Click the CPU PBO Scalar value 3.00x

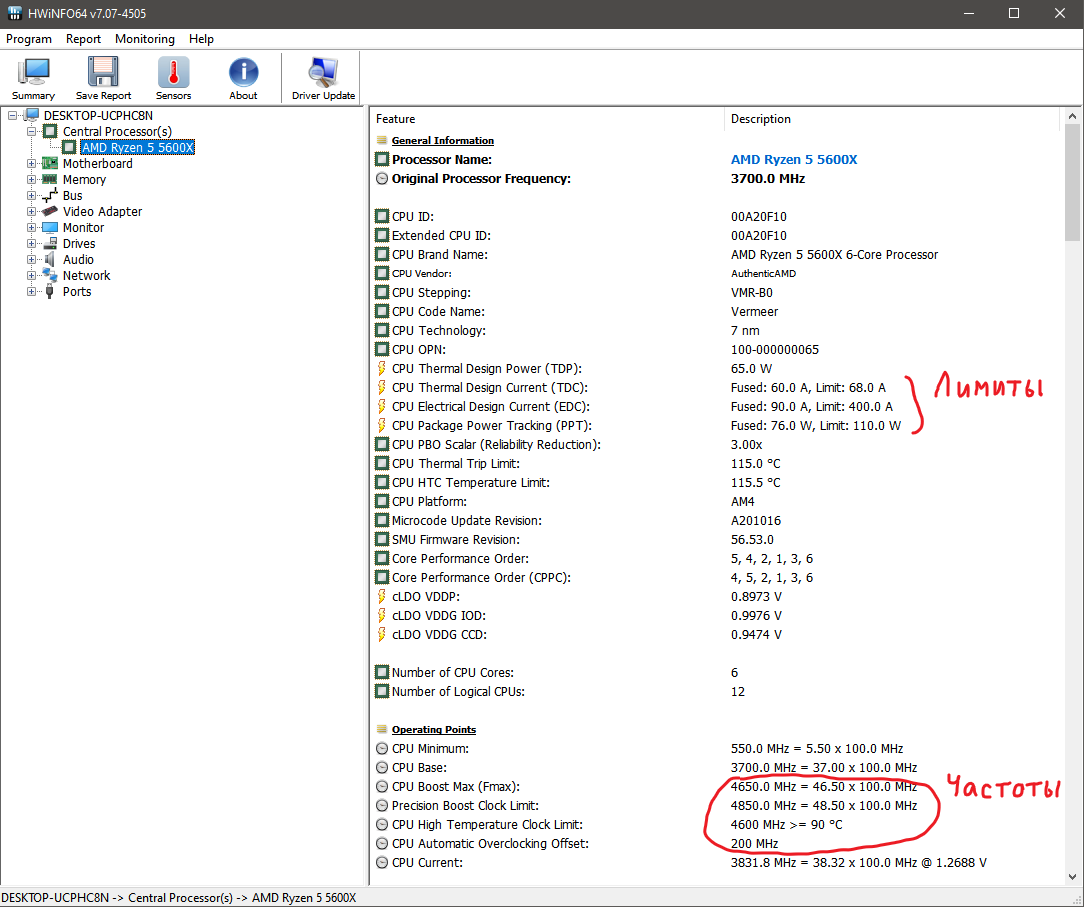tap(746, 445)
